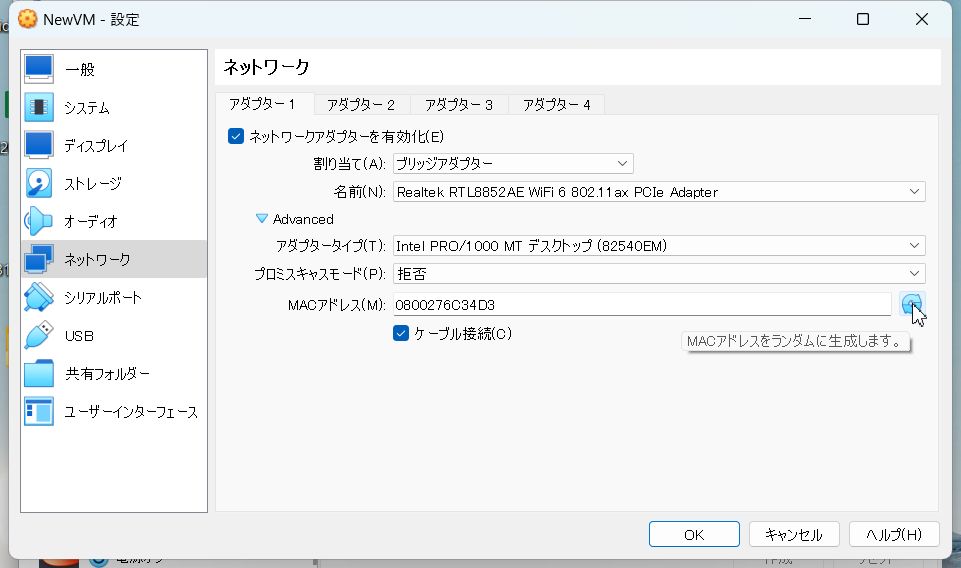961x568 pixels.
Task: Select the システム (System) chip icon
Action: point(39,107)
